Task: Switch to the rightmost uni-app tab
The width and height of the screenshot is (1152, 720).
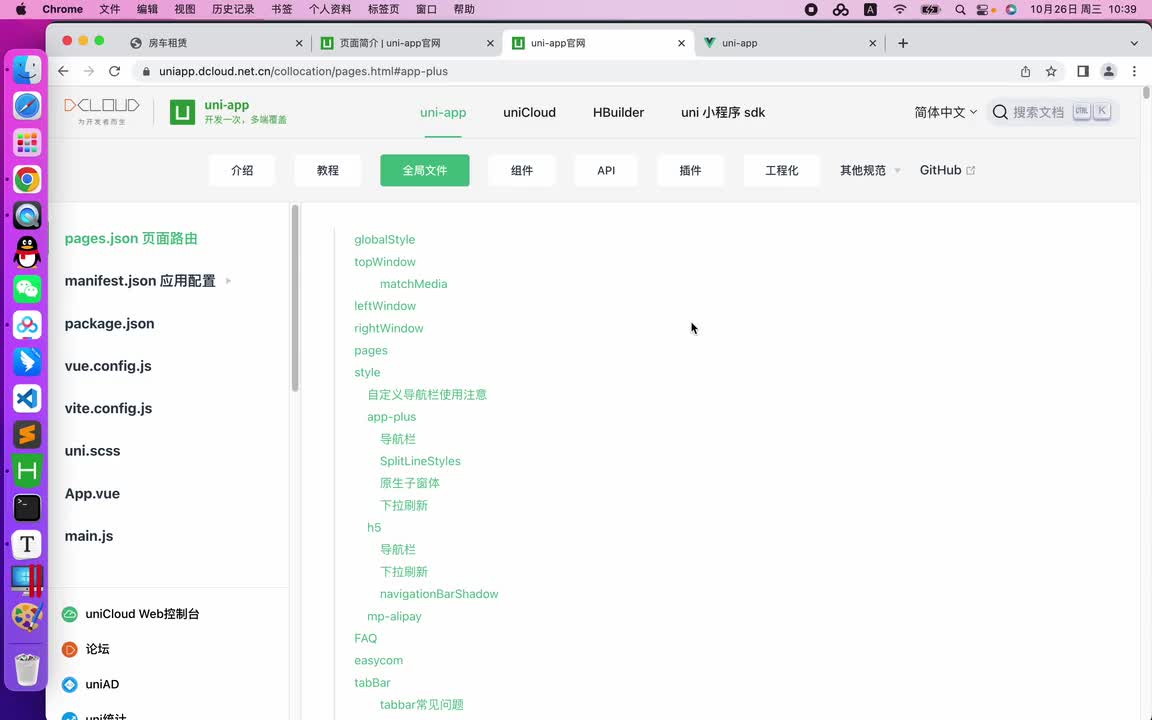Action: [x=789, y=43]
